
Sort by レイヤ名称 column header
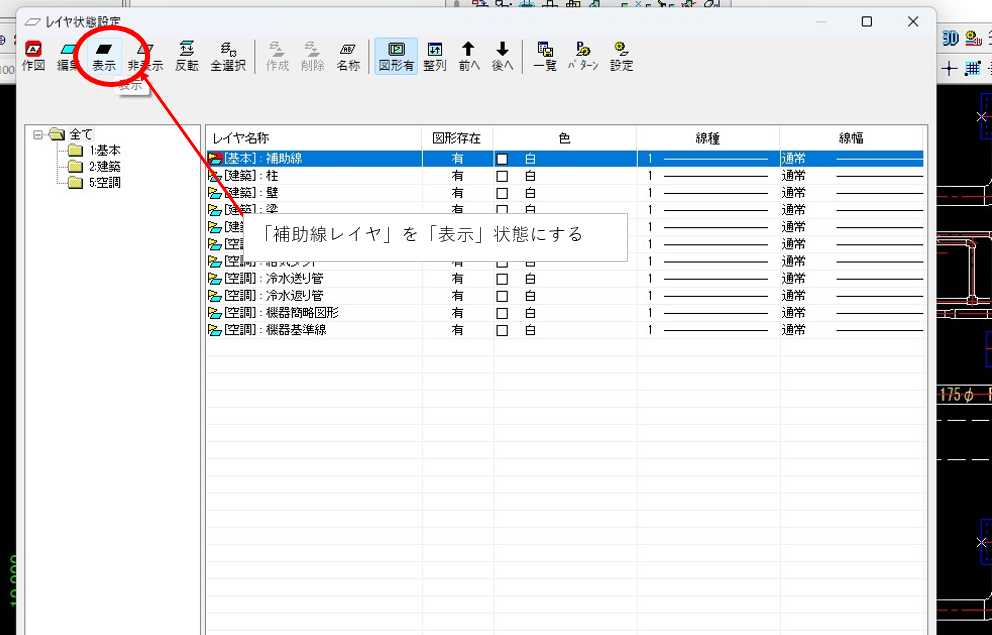[x=314, y=139]
